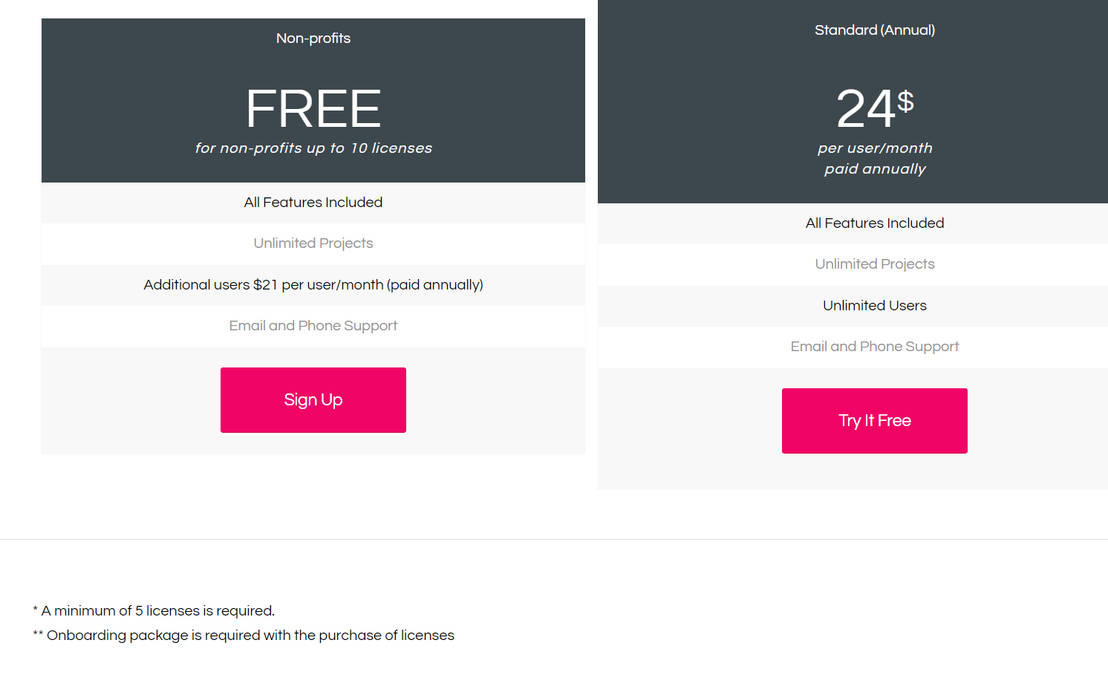This screenshot has width=1108, height=677.
Task: Select the Non-profits plan header
Action: tap(313, 38)
